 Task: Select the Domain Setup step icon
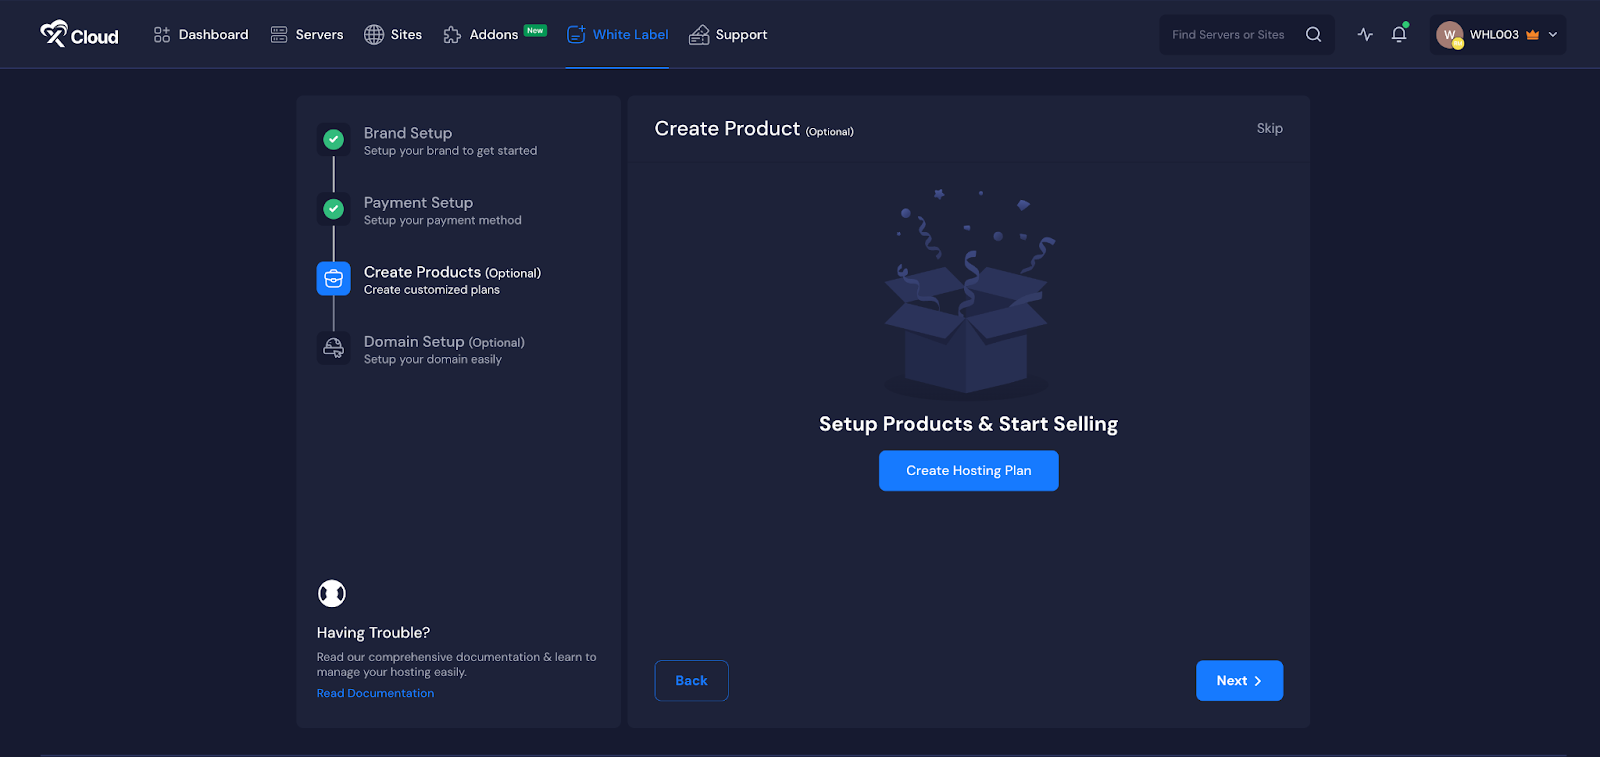(334, 348)
